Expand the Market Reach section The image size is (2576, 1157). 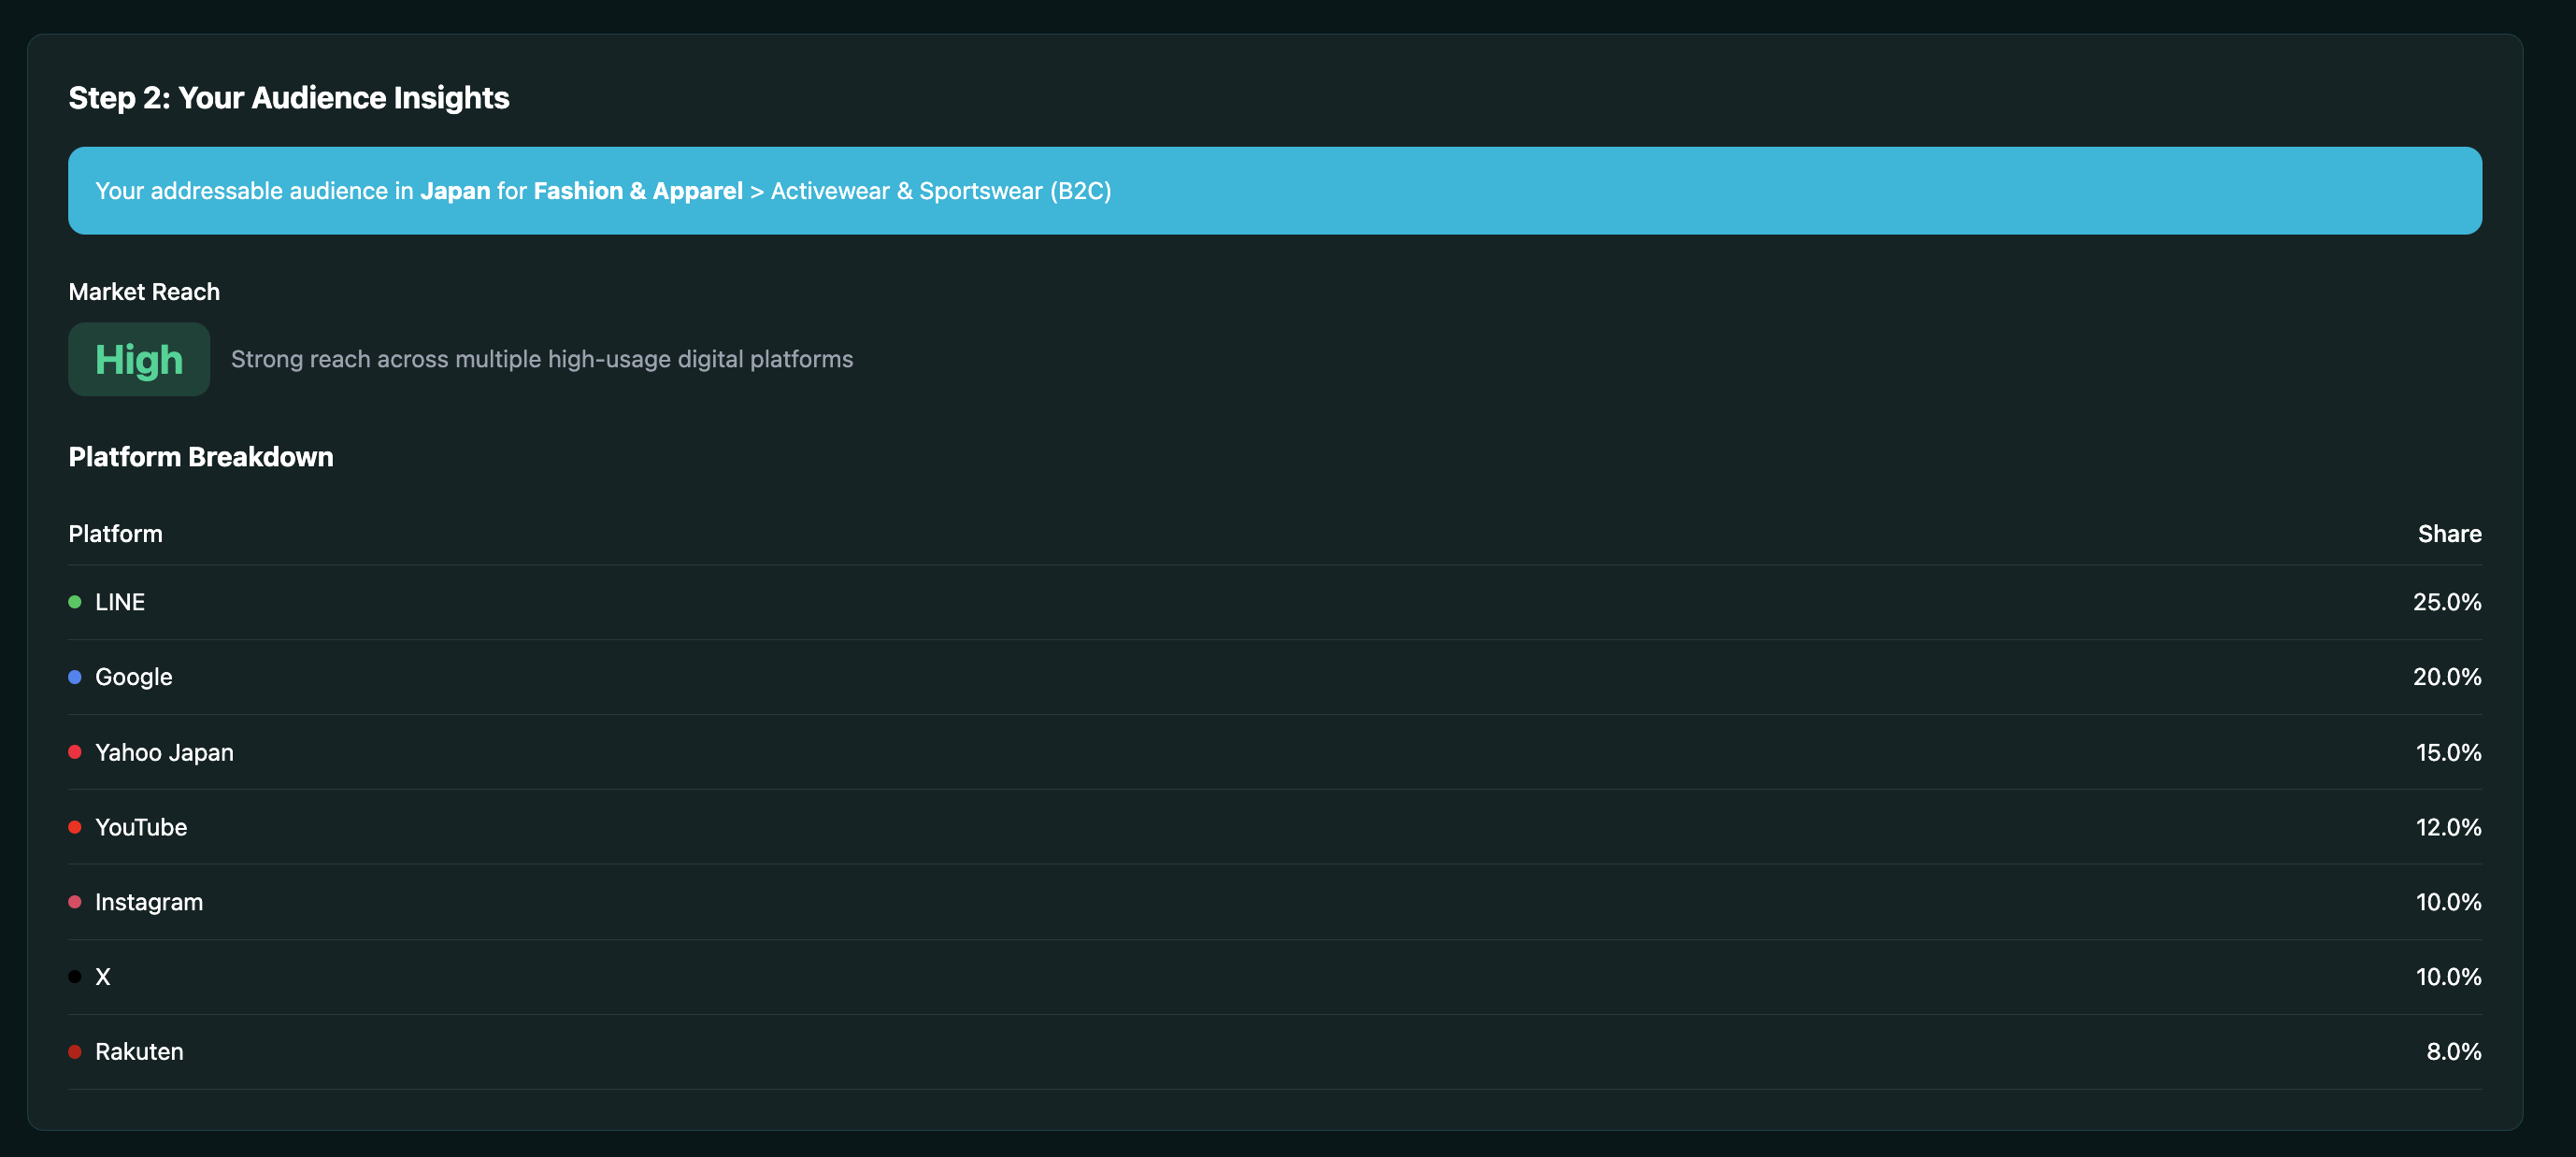(x=144, y=291)
